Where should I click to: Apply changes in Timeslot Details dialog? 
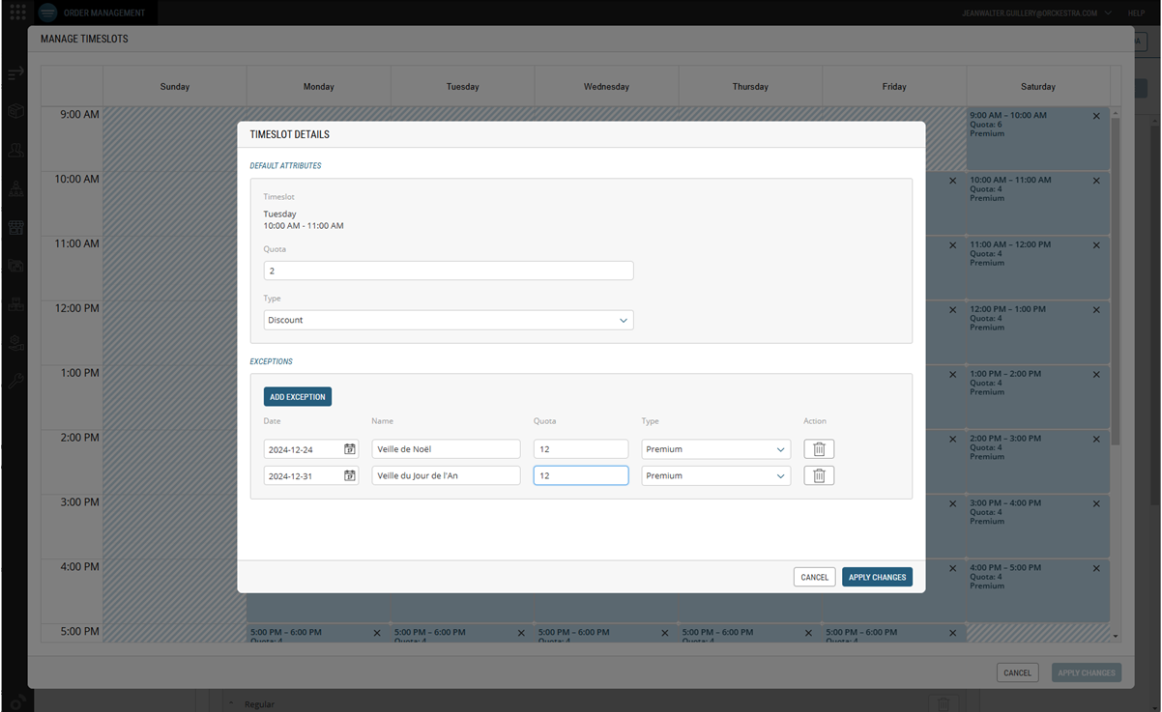(876, 577)
